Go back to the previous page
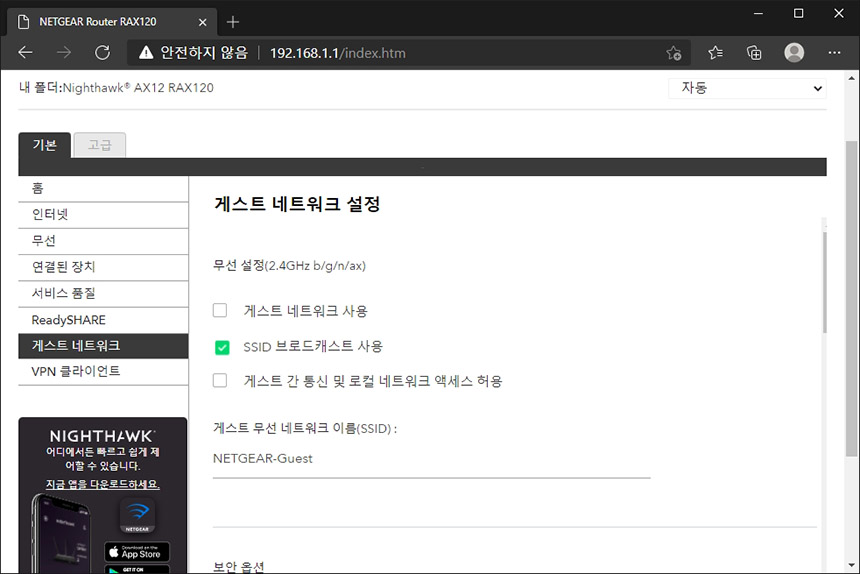860x574 pixels. 26,53
